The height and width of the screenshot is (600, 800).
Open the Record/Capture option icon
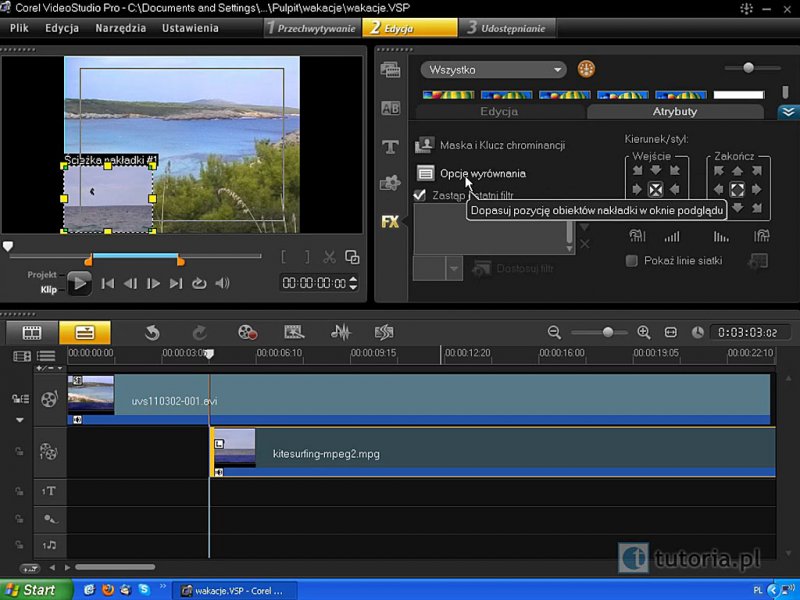(247, 332)
